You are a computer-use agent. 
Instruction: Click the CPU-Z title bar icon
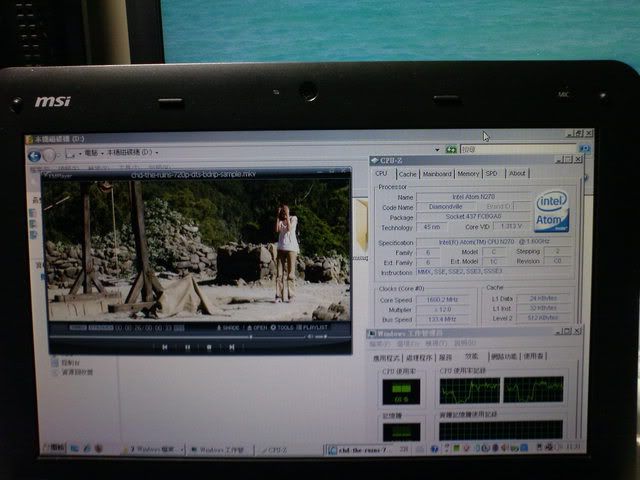click(x=375, y=160)
